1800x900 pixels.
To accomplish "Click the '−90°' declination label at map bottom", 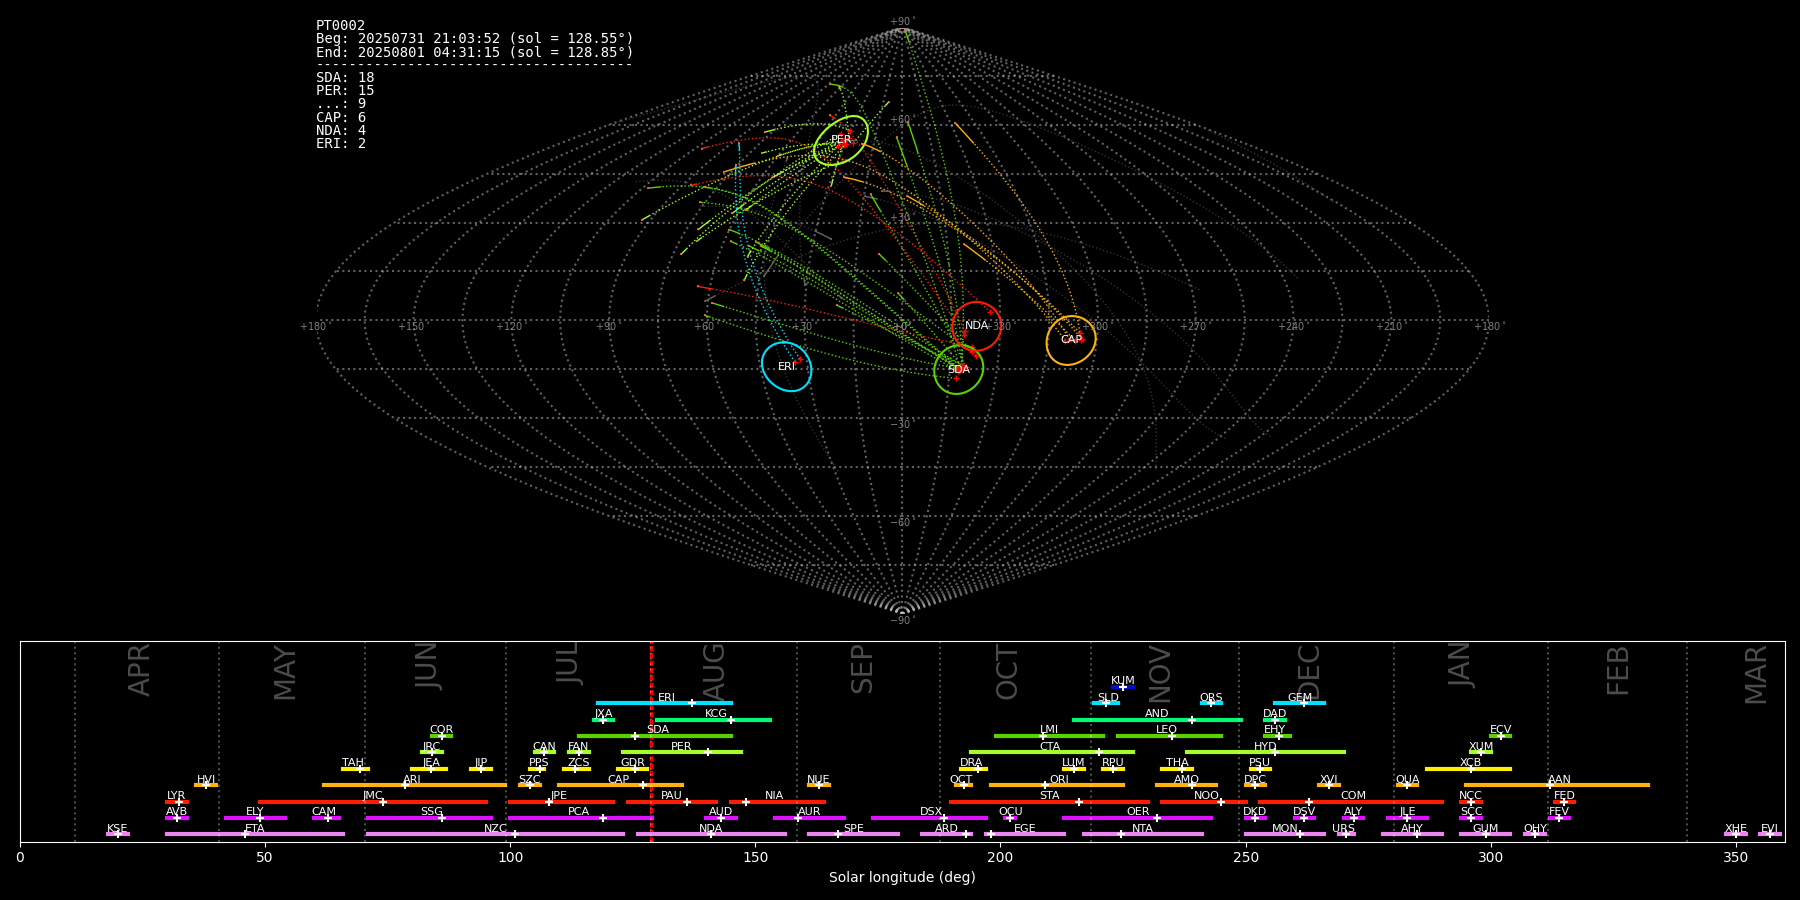I will (902, 620).
